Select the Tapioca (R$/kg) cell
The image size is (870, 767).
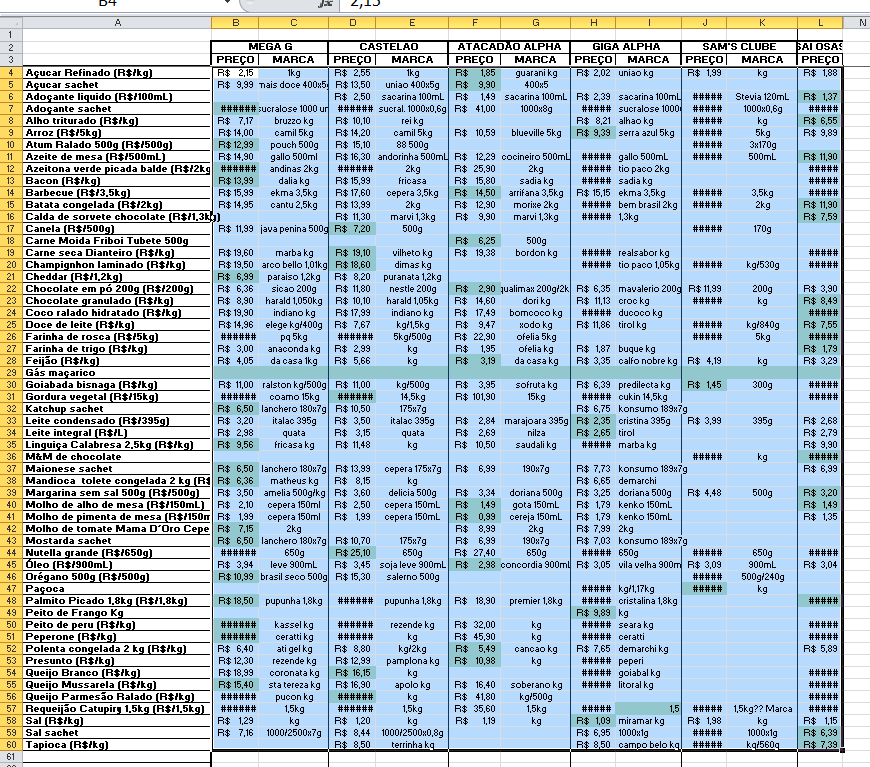click(117, 745)
